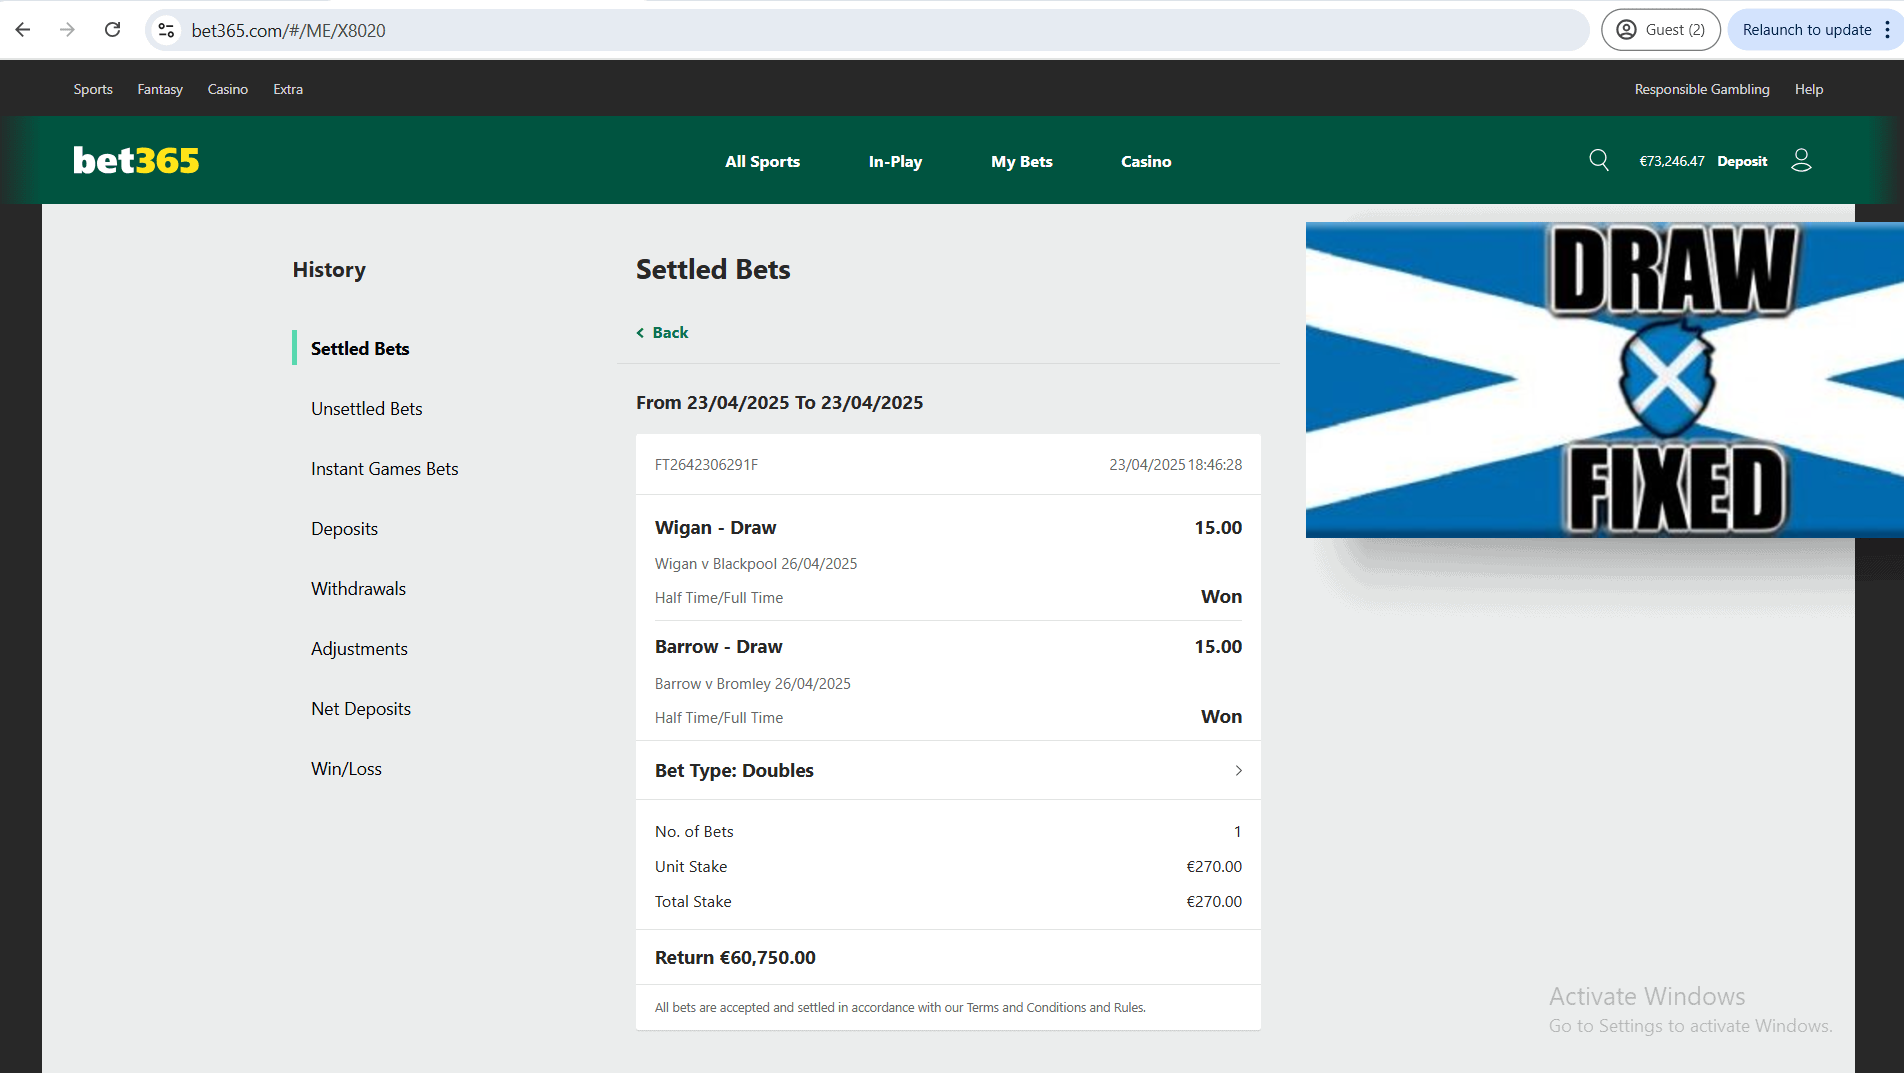Open site information icon in address bar
The width and height of the screenshot is (1904, 1073).
point(167,30)
